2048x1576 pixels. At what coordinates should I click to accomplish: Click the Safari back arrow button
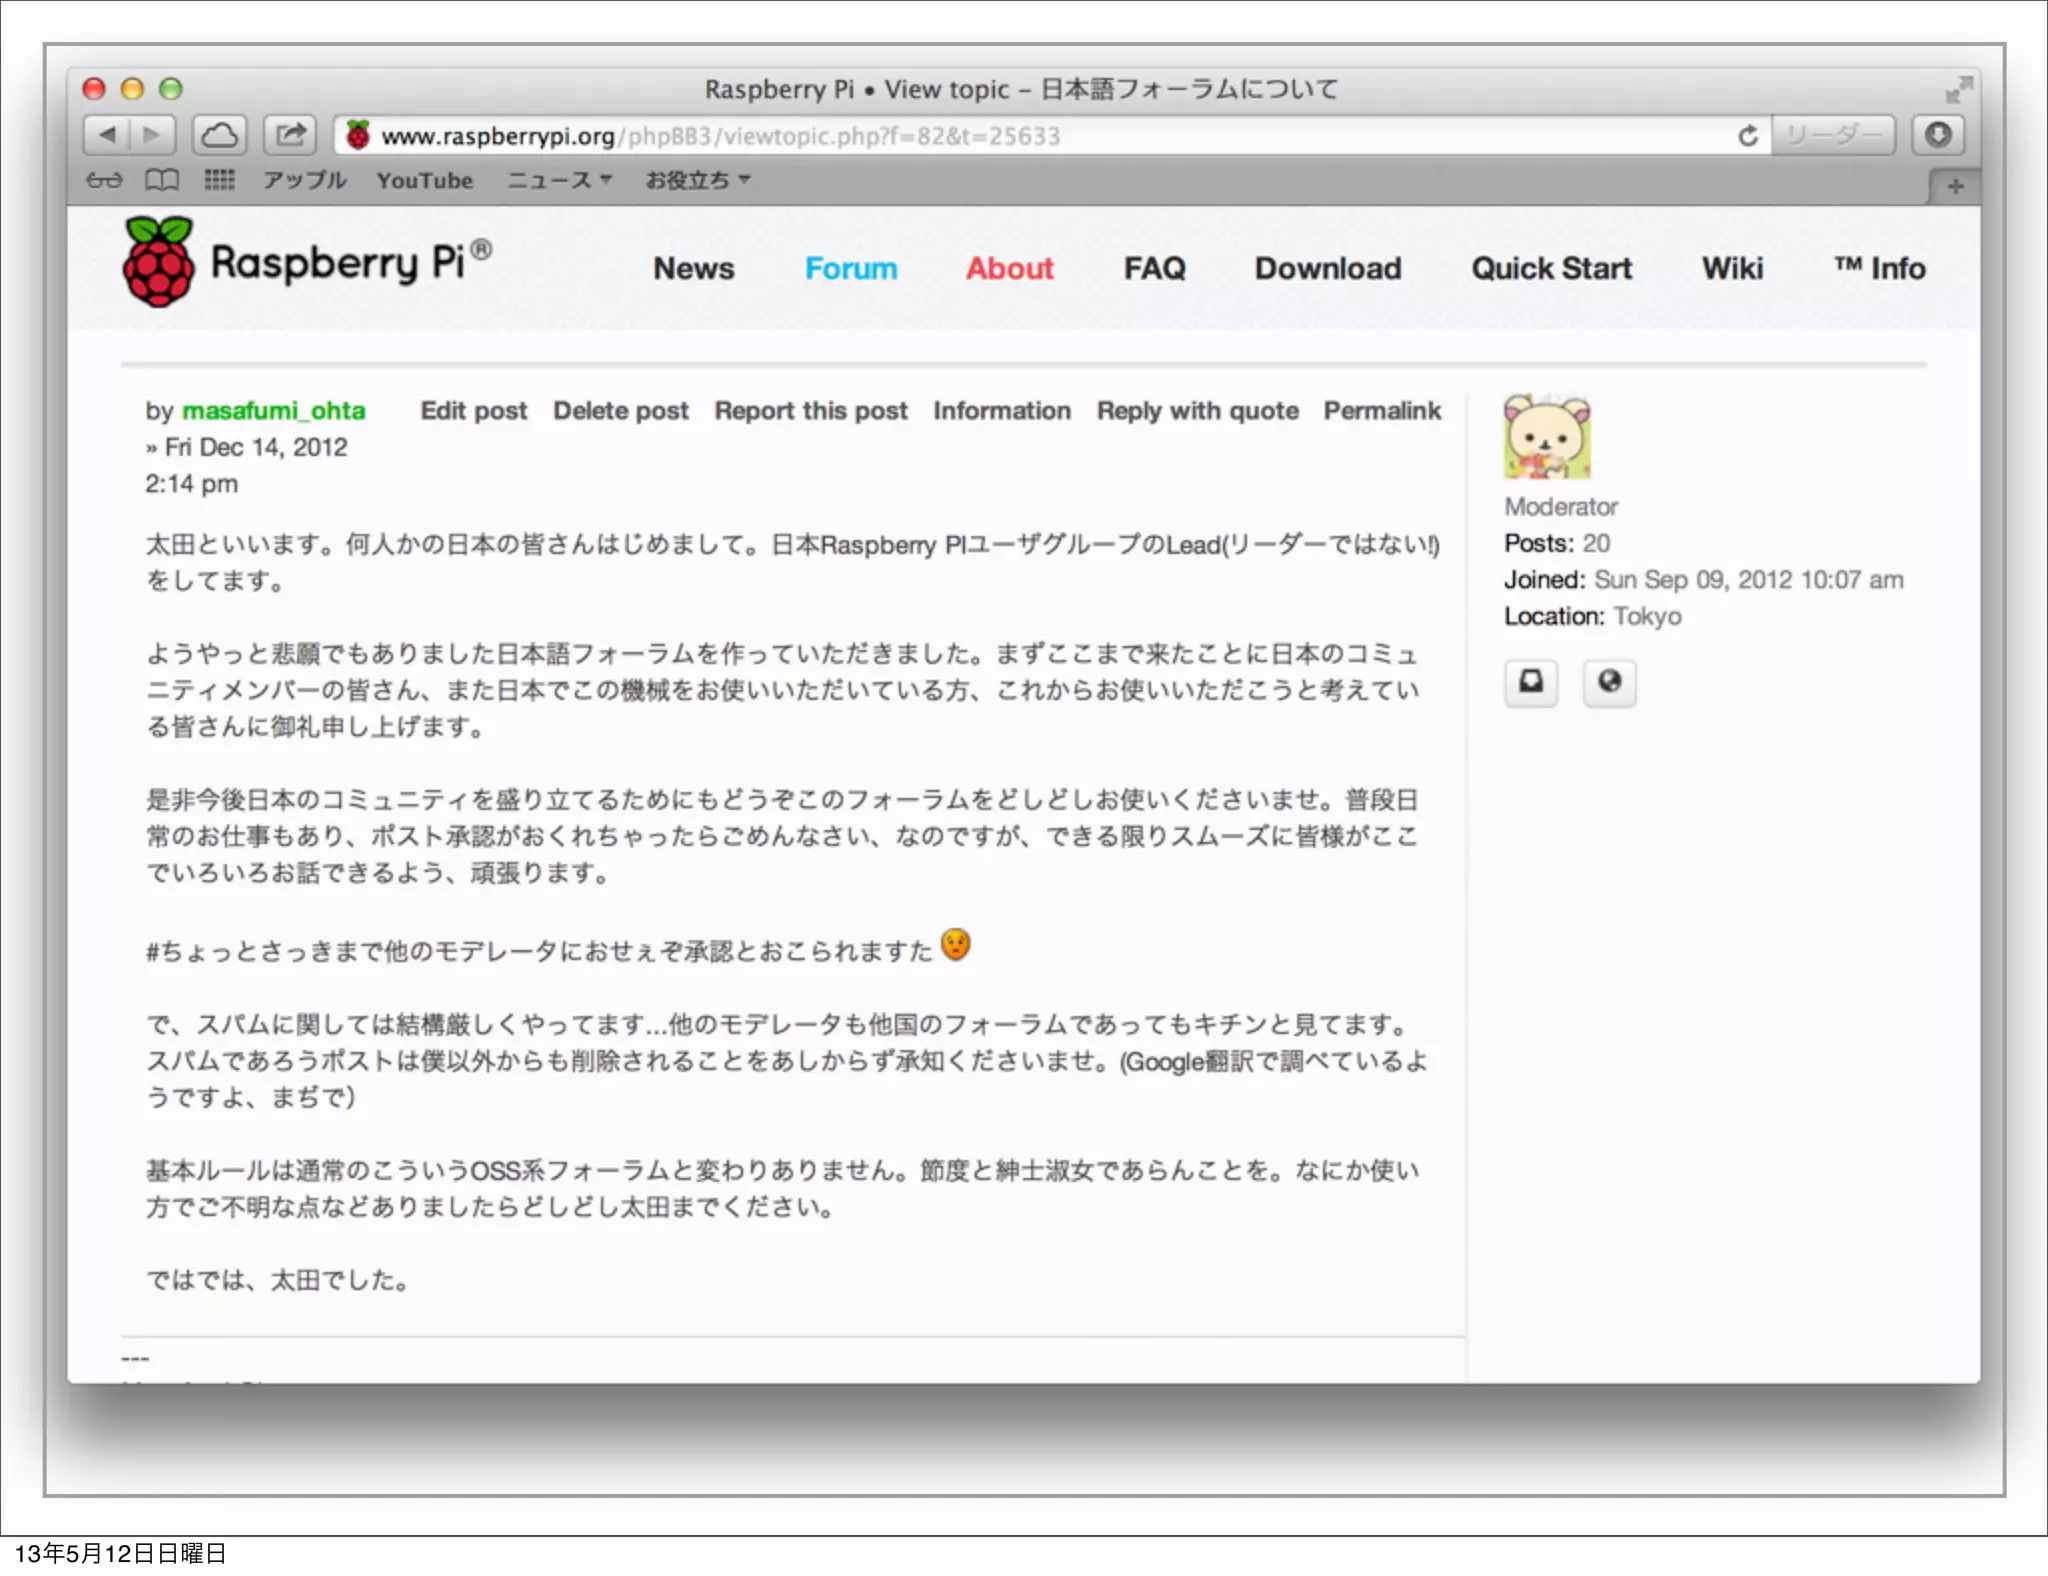click(108, 135)
